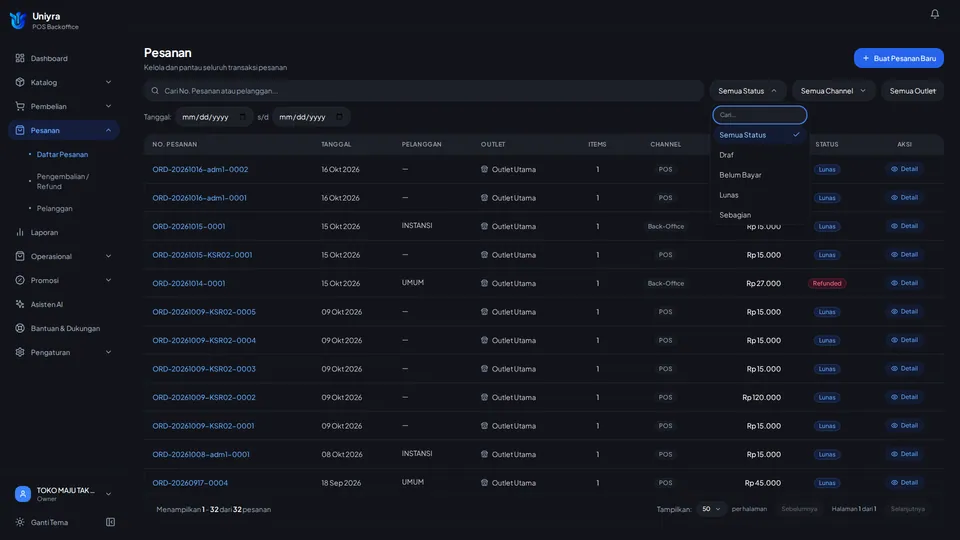Click the Operasional clipboard icon
This screenshot has height=540, width=960.
click(x=20, y=256)
